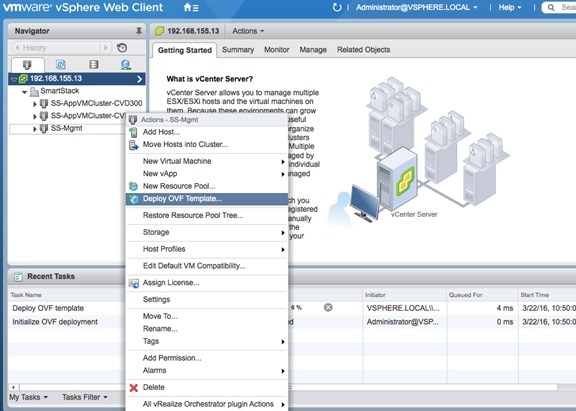Choose Move To menu entry

[x=207, y=316]
